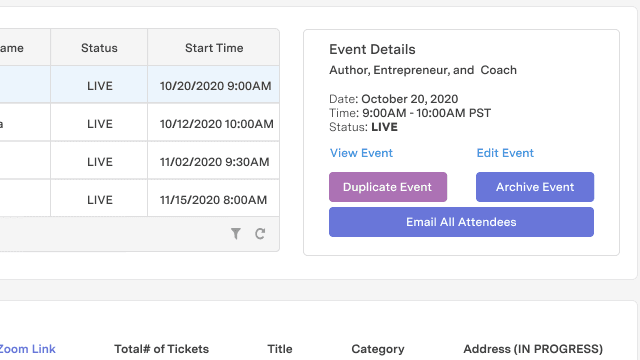Click the bold LIVE status in Event Details

point(384,127)
